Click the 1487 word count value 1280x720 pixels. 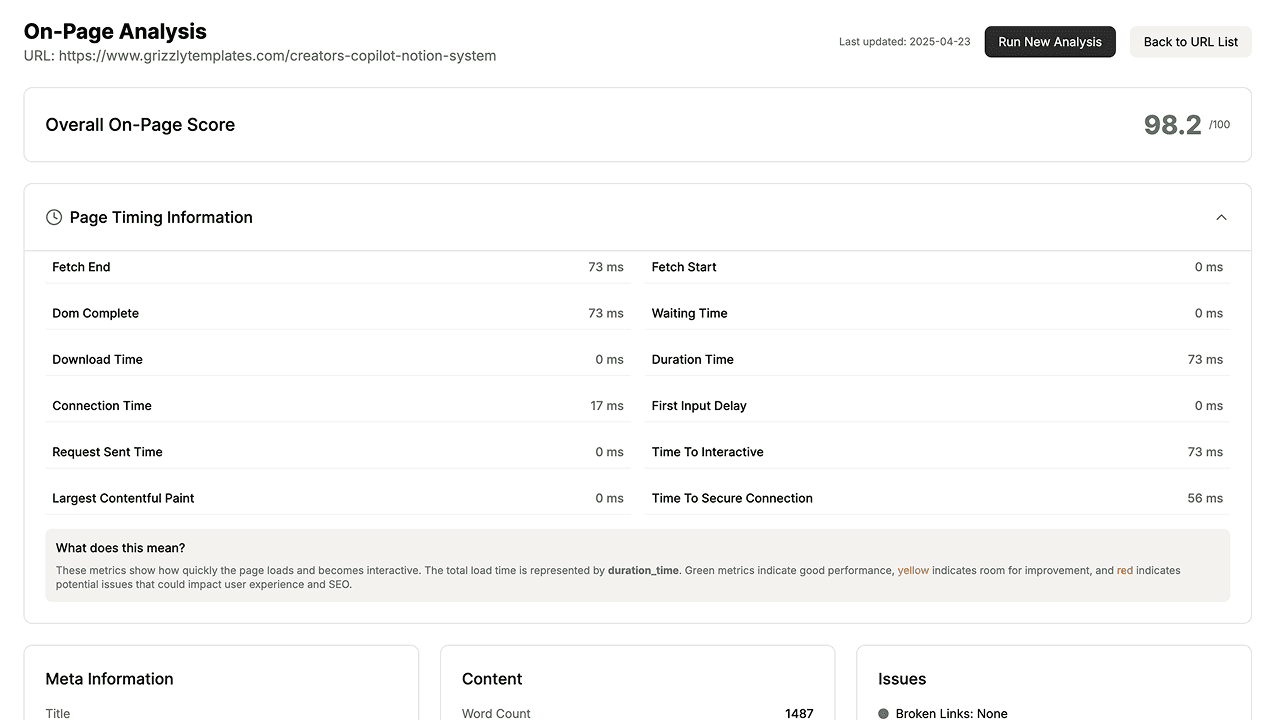[x=799, y=713]
